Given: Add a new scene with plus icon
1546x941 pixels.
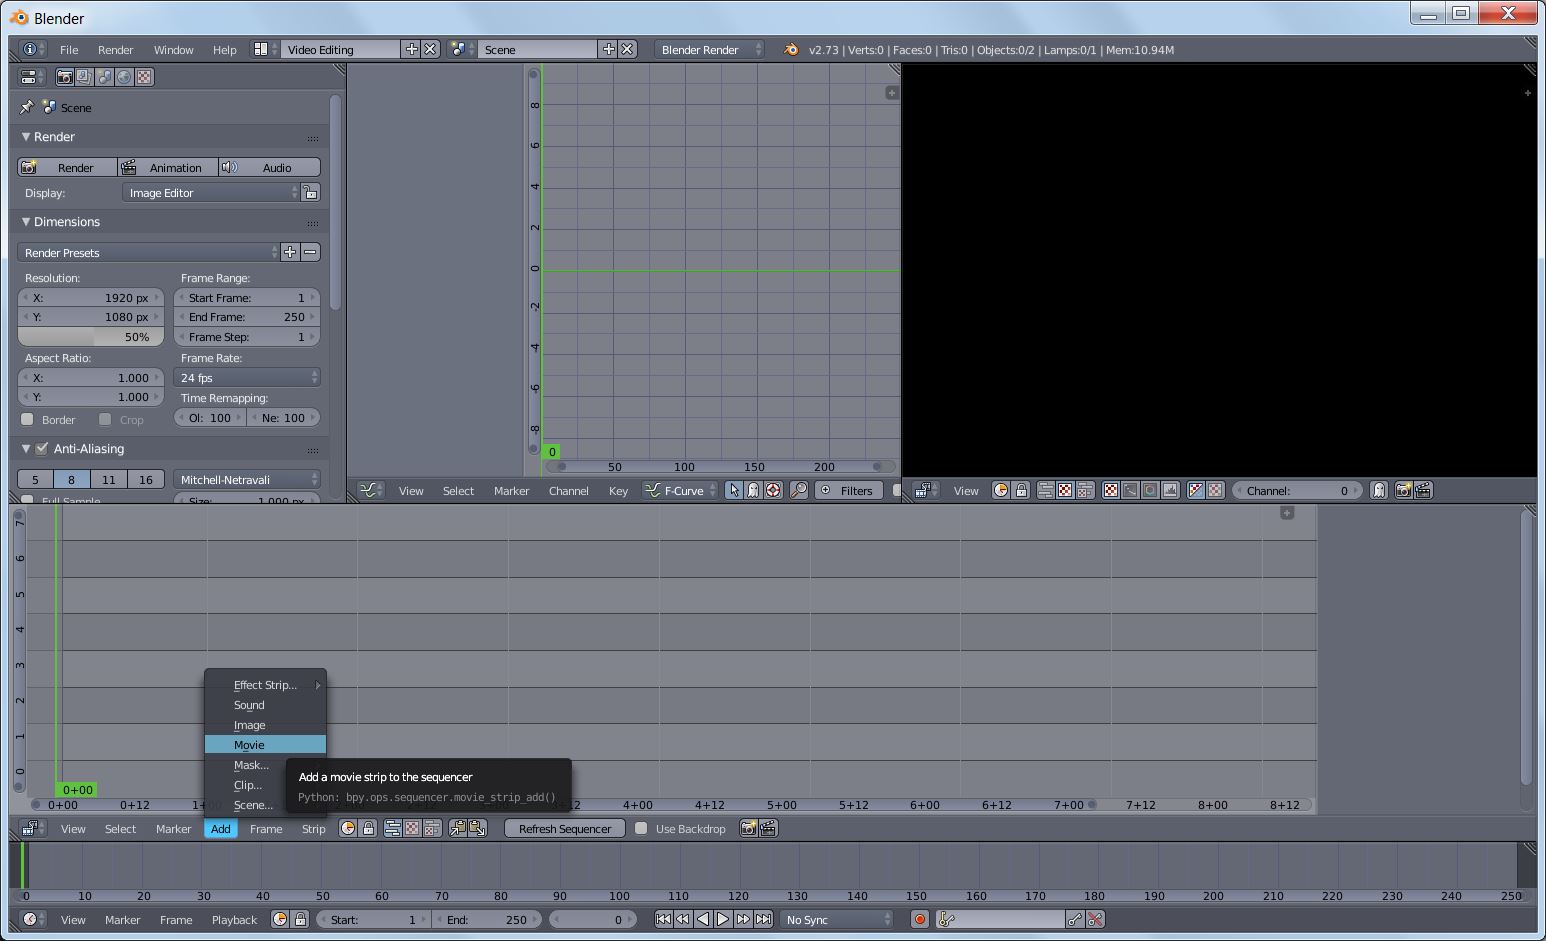Looking at the screenshot, I should 608,49.
